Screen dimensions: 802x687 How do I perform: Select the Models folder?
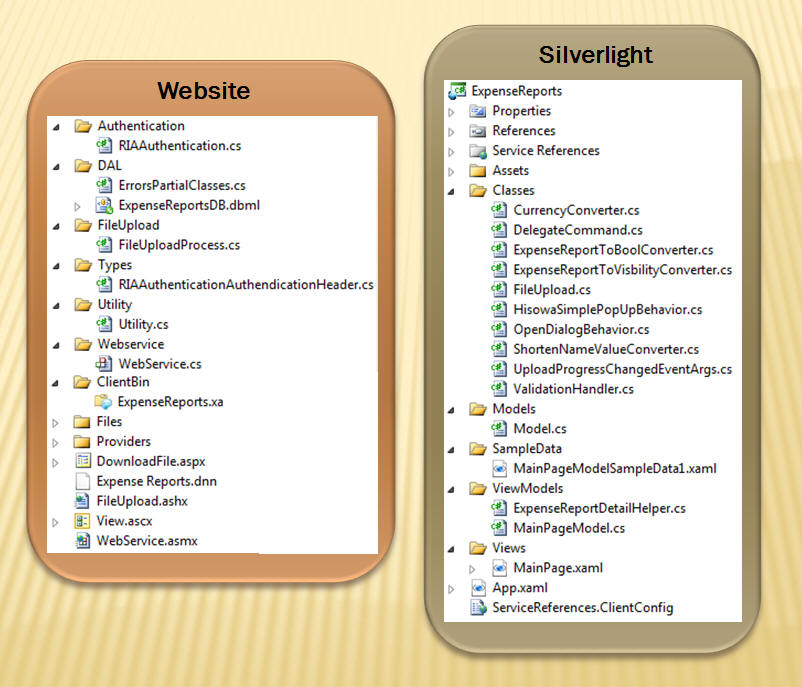coord(514,409)
